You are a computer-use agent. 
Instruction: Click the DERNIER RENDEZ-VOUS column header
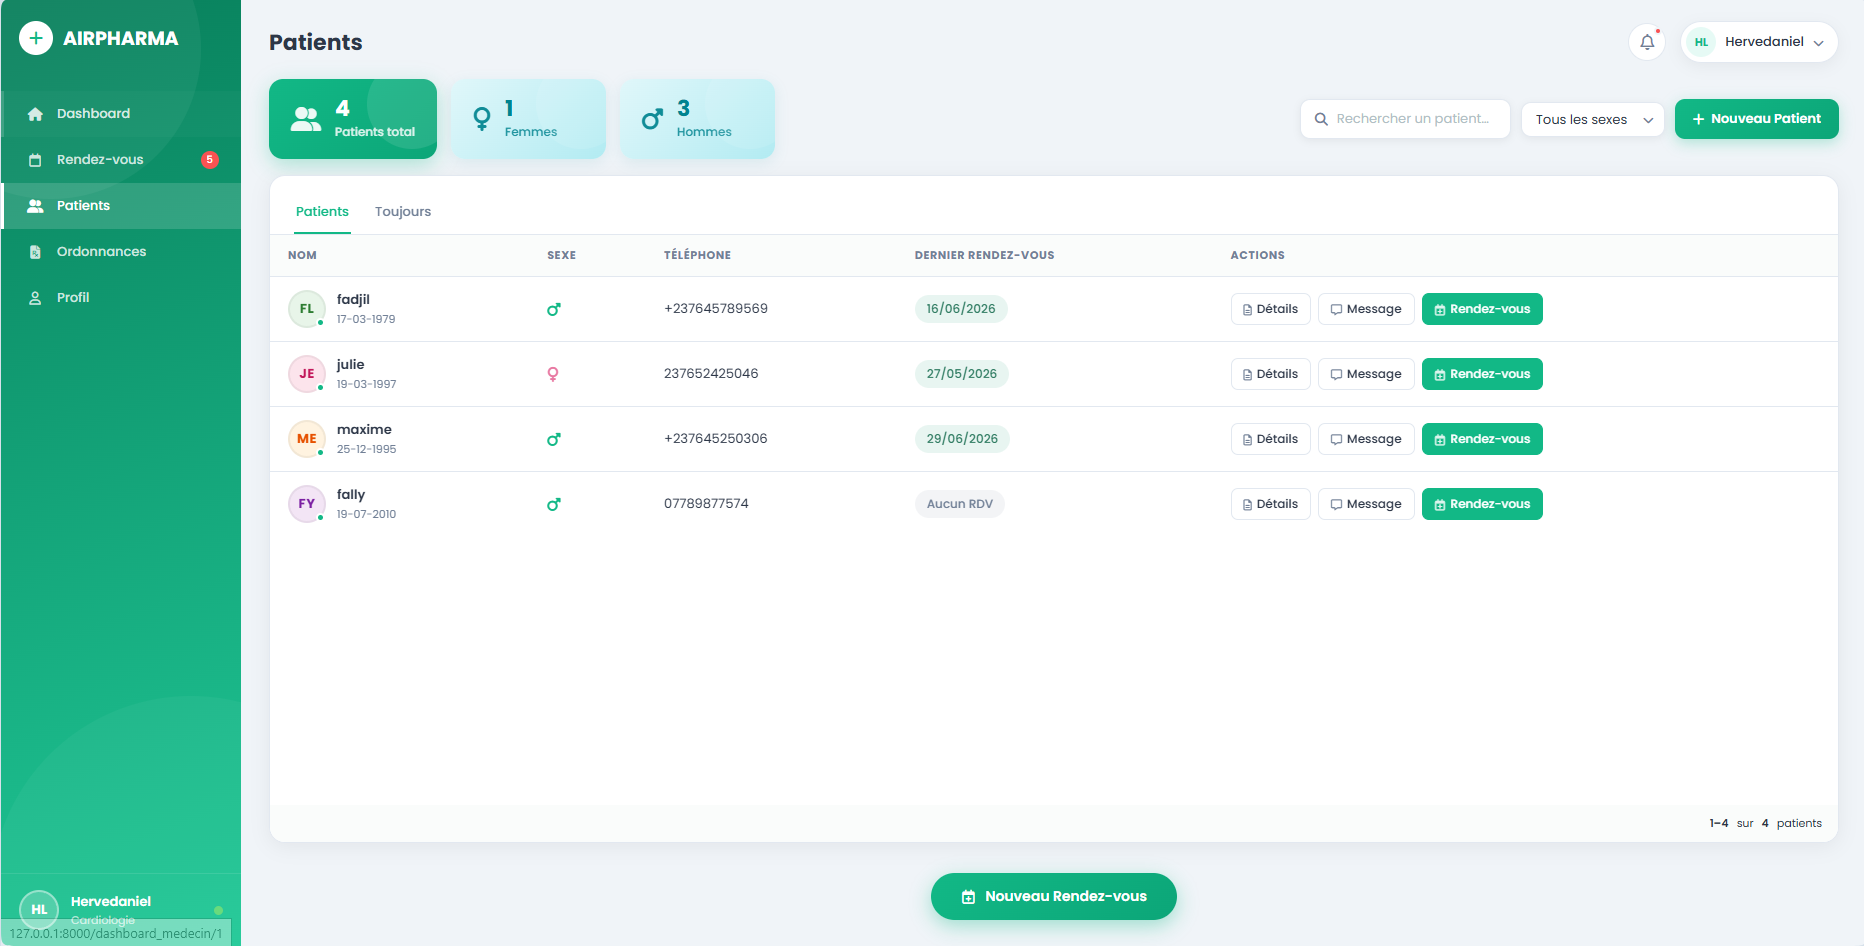tap(984, 256)
